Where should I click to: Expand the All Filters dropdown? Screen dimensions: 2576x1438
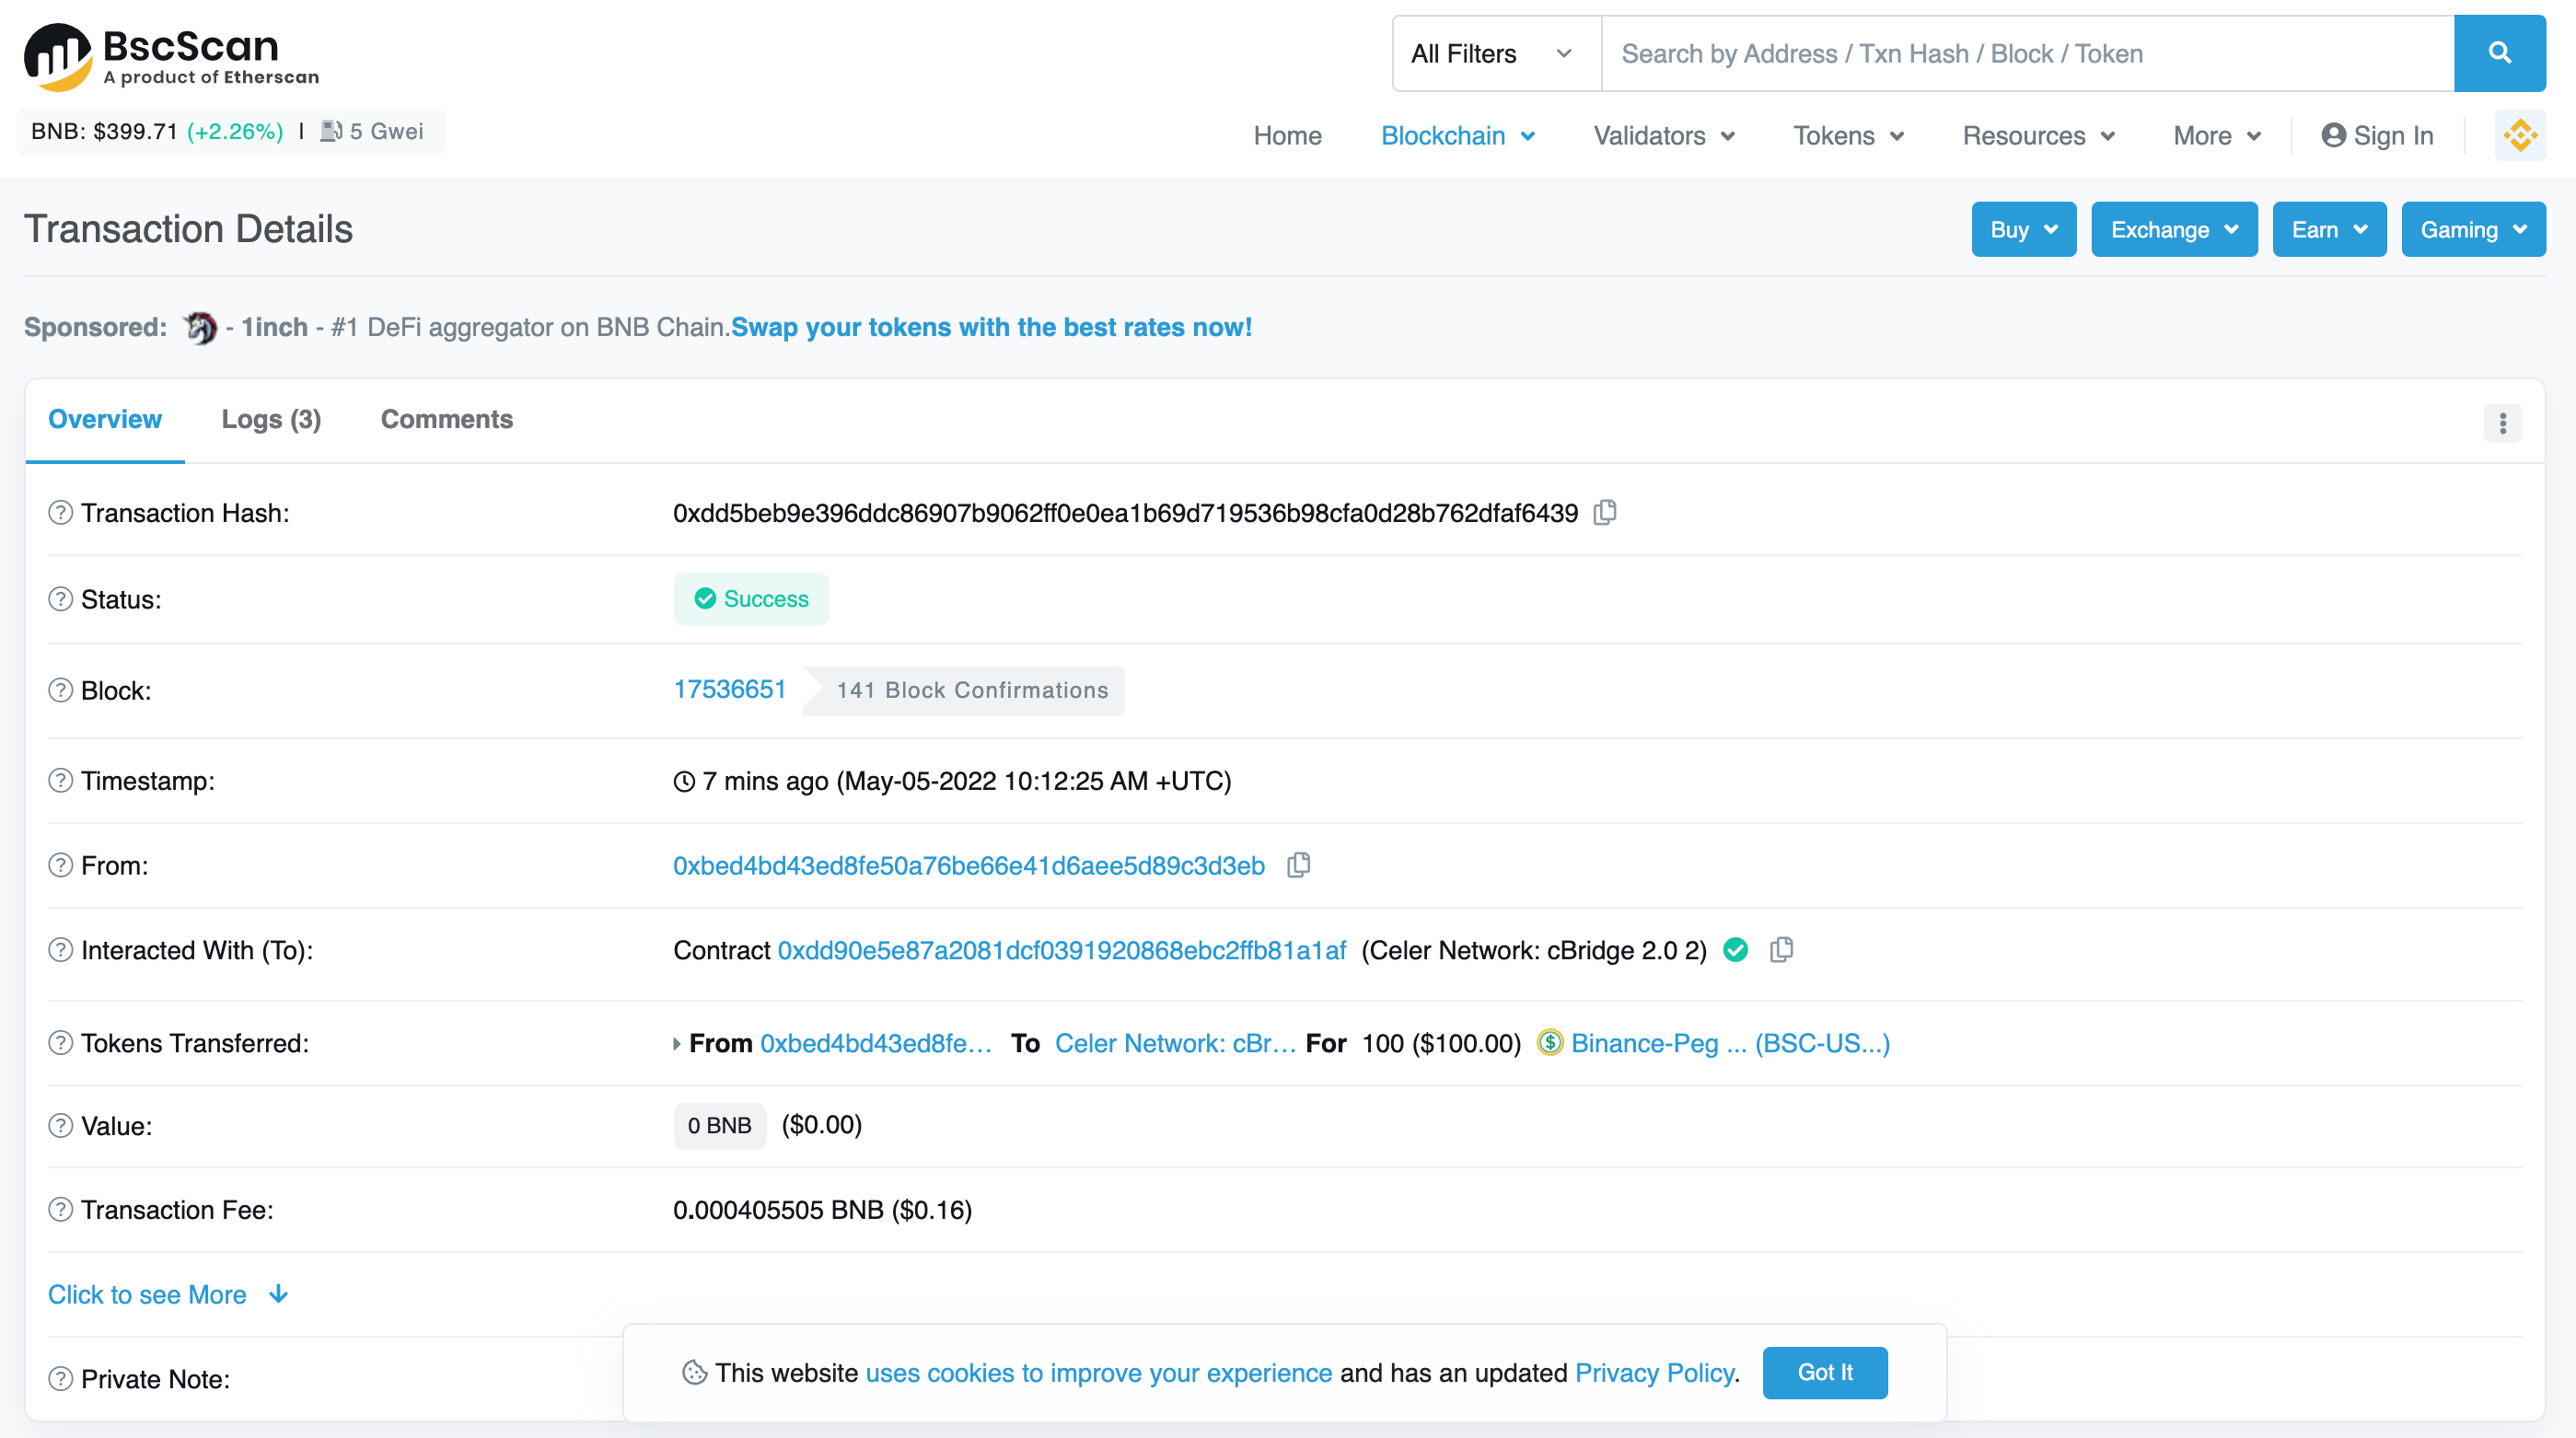pyautogui.click(x=1495, y=53)
